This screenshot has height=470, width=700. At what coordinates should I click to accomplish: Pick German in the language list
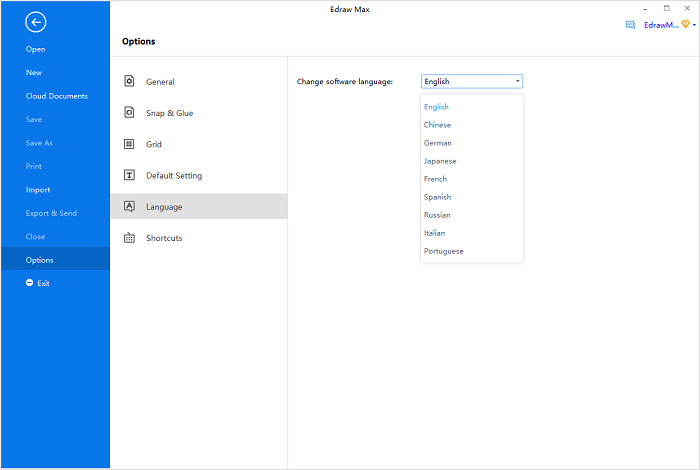coord(437,143)
